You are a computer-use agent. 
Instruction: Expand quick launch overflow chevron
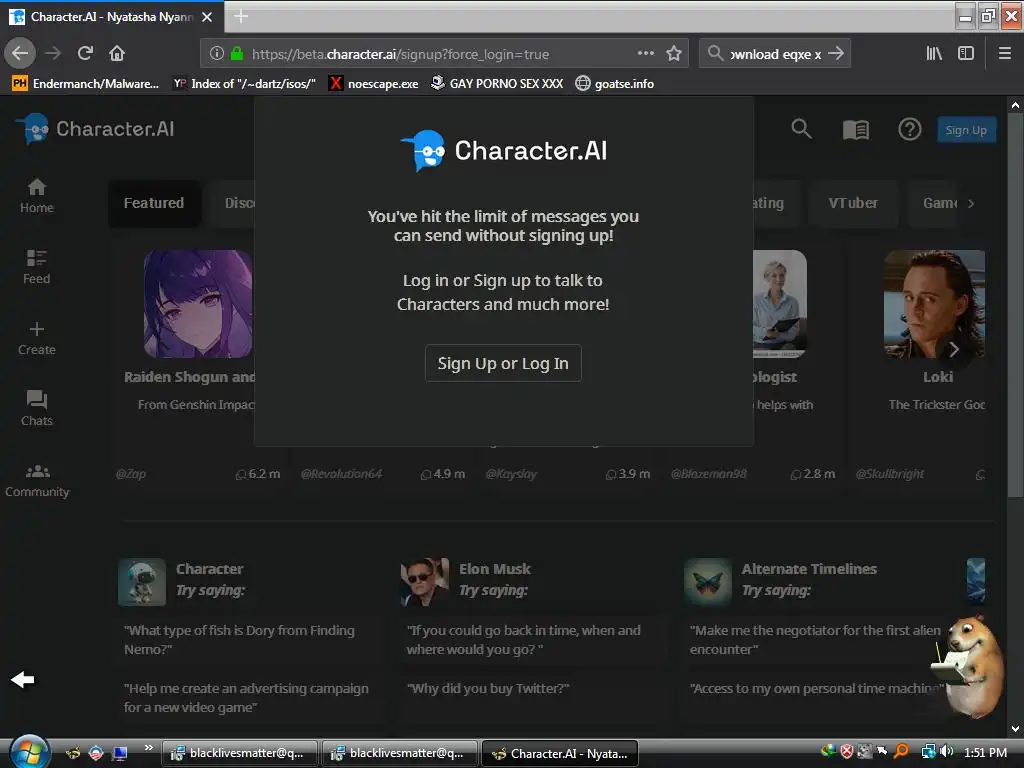point(149,747)
